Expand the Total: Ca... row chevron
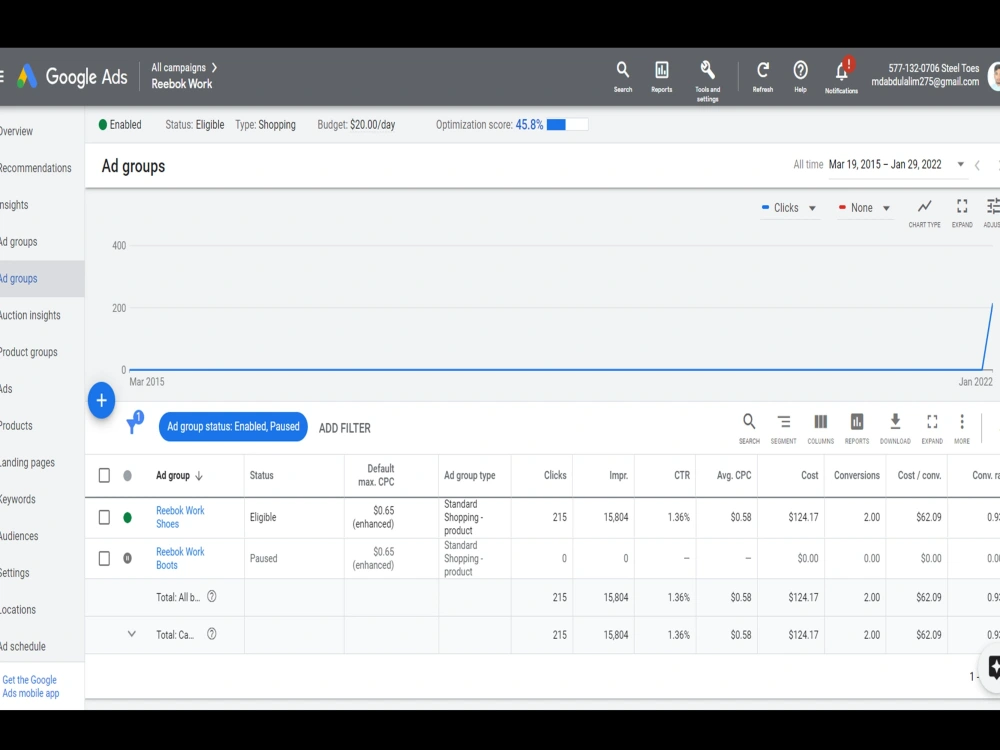 131,634
